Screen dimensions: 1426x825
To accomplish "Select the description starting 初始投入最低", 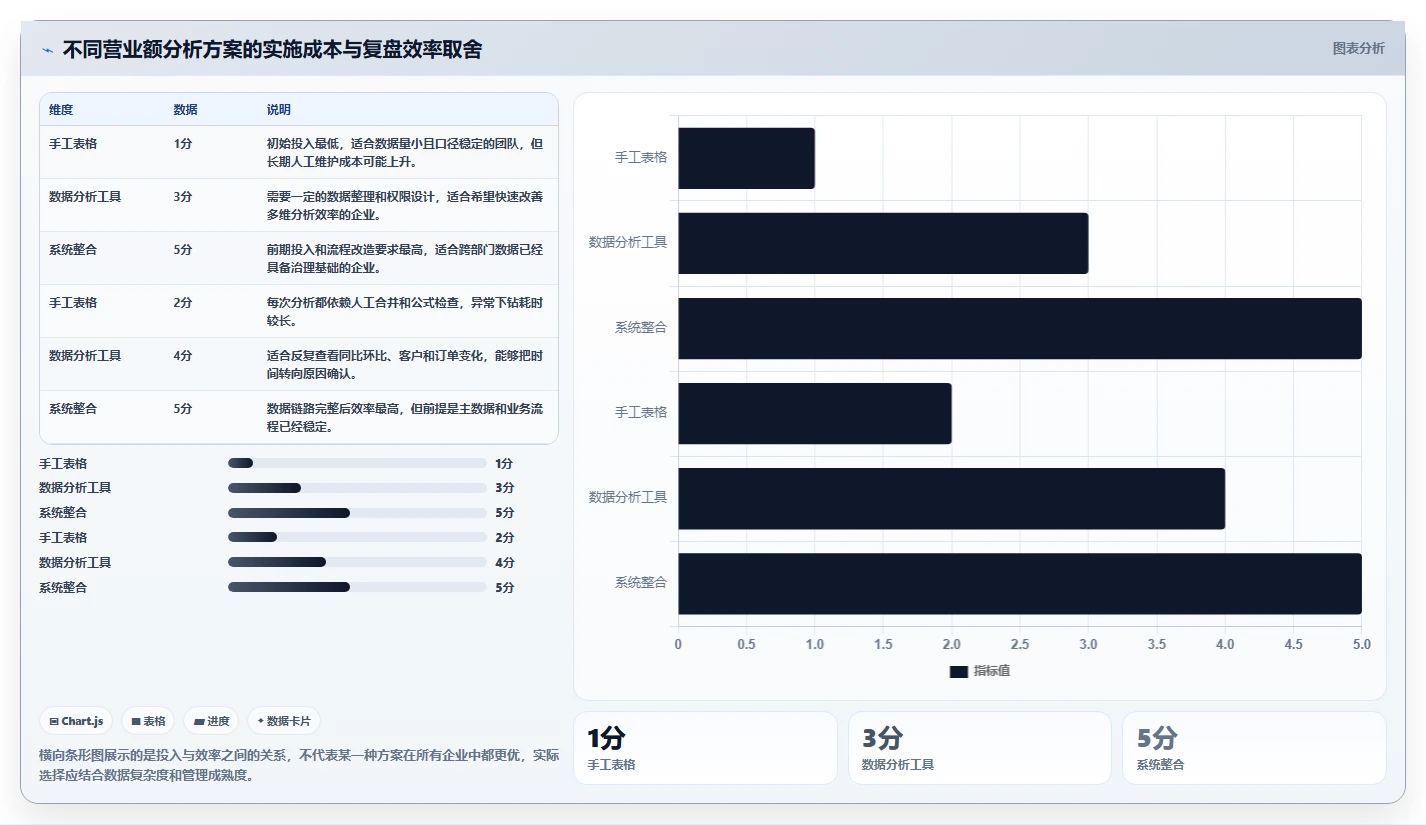I will [405, 152].
